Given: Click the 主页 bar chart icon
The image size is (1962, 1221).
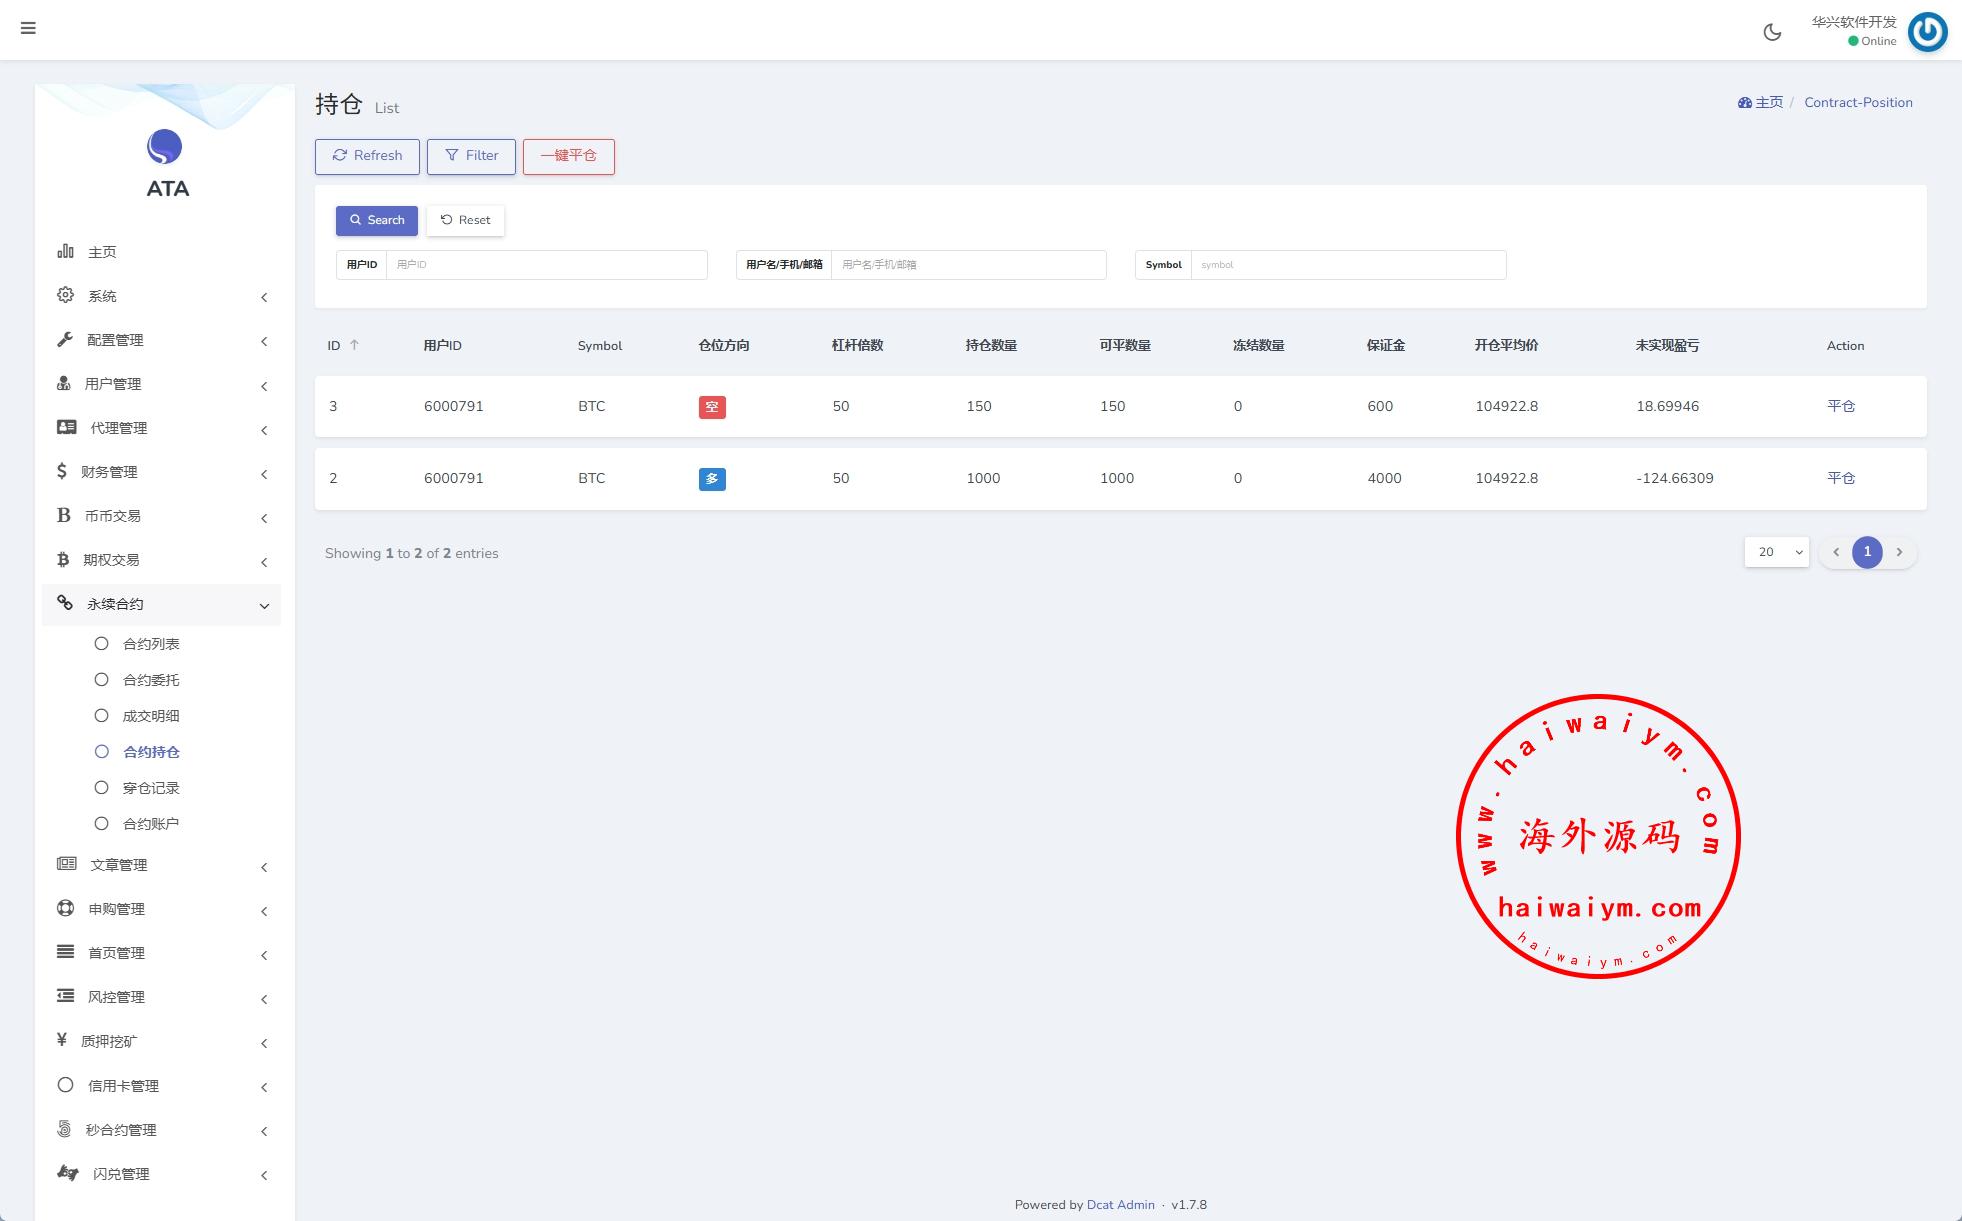Looking at the screenshot, I should tap(65, 251).
